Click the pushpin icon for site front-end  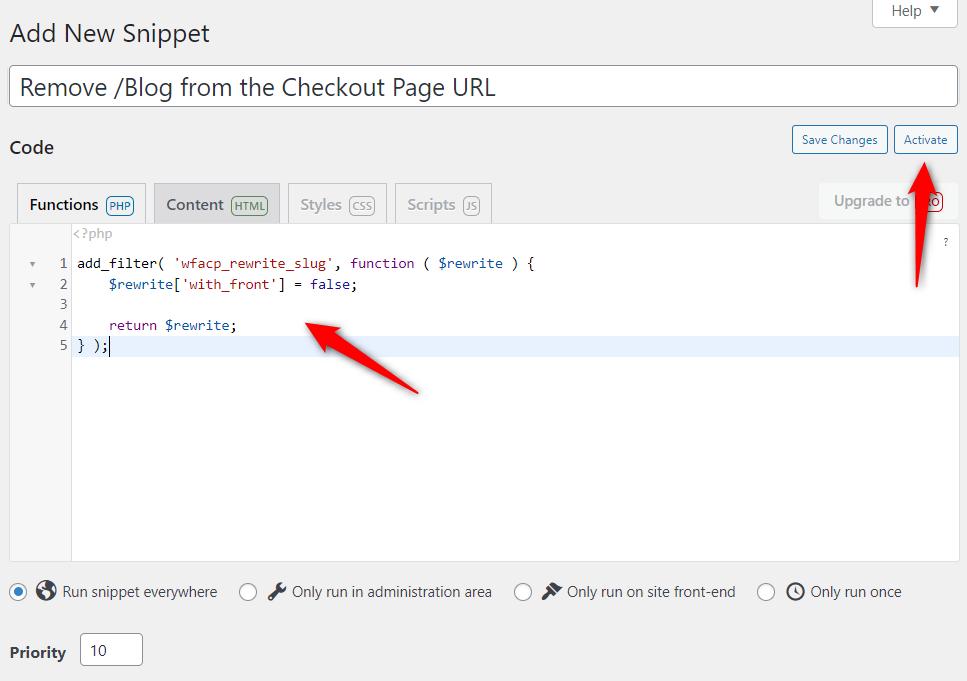click(x=552, y=591)
